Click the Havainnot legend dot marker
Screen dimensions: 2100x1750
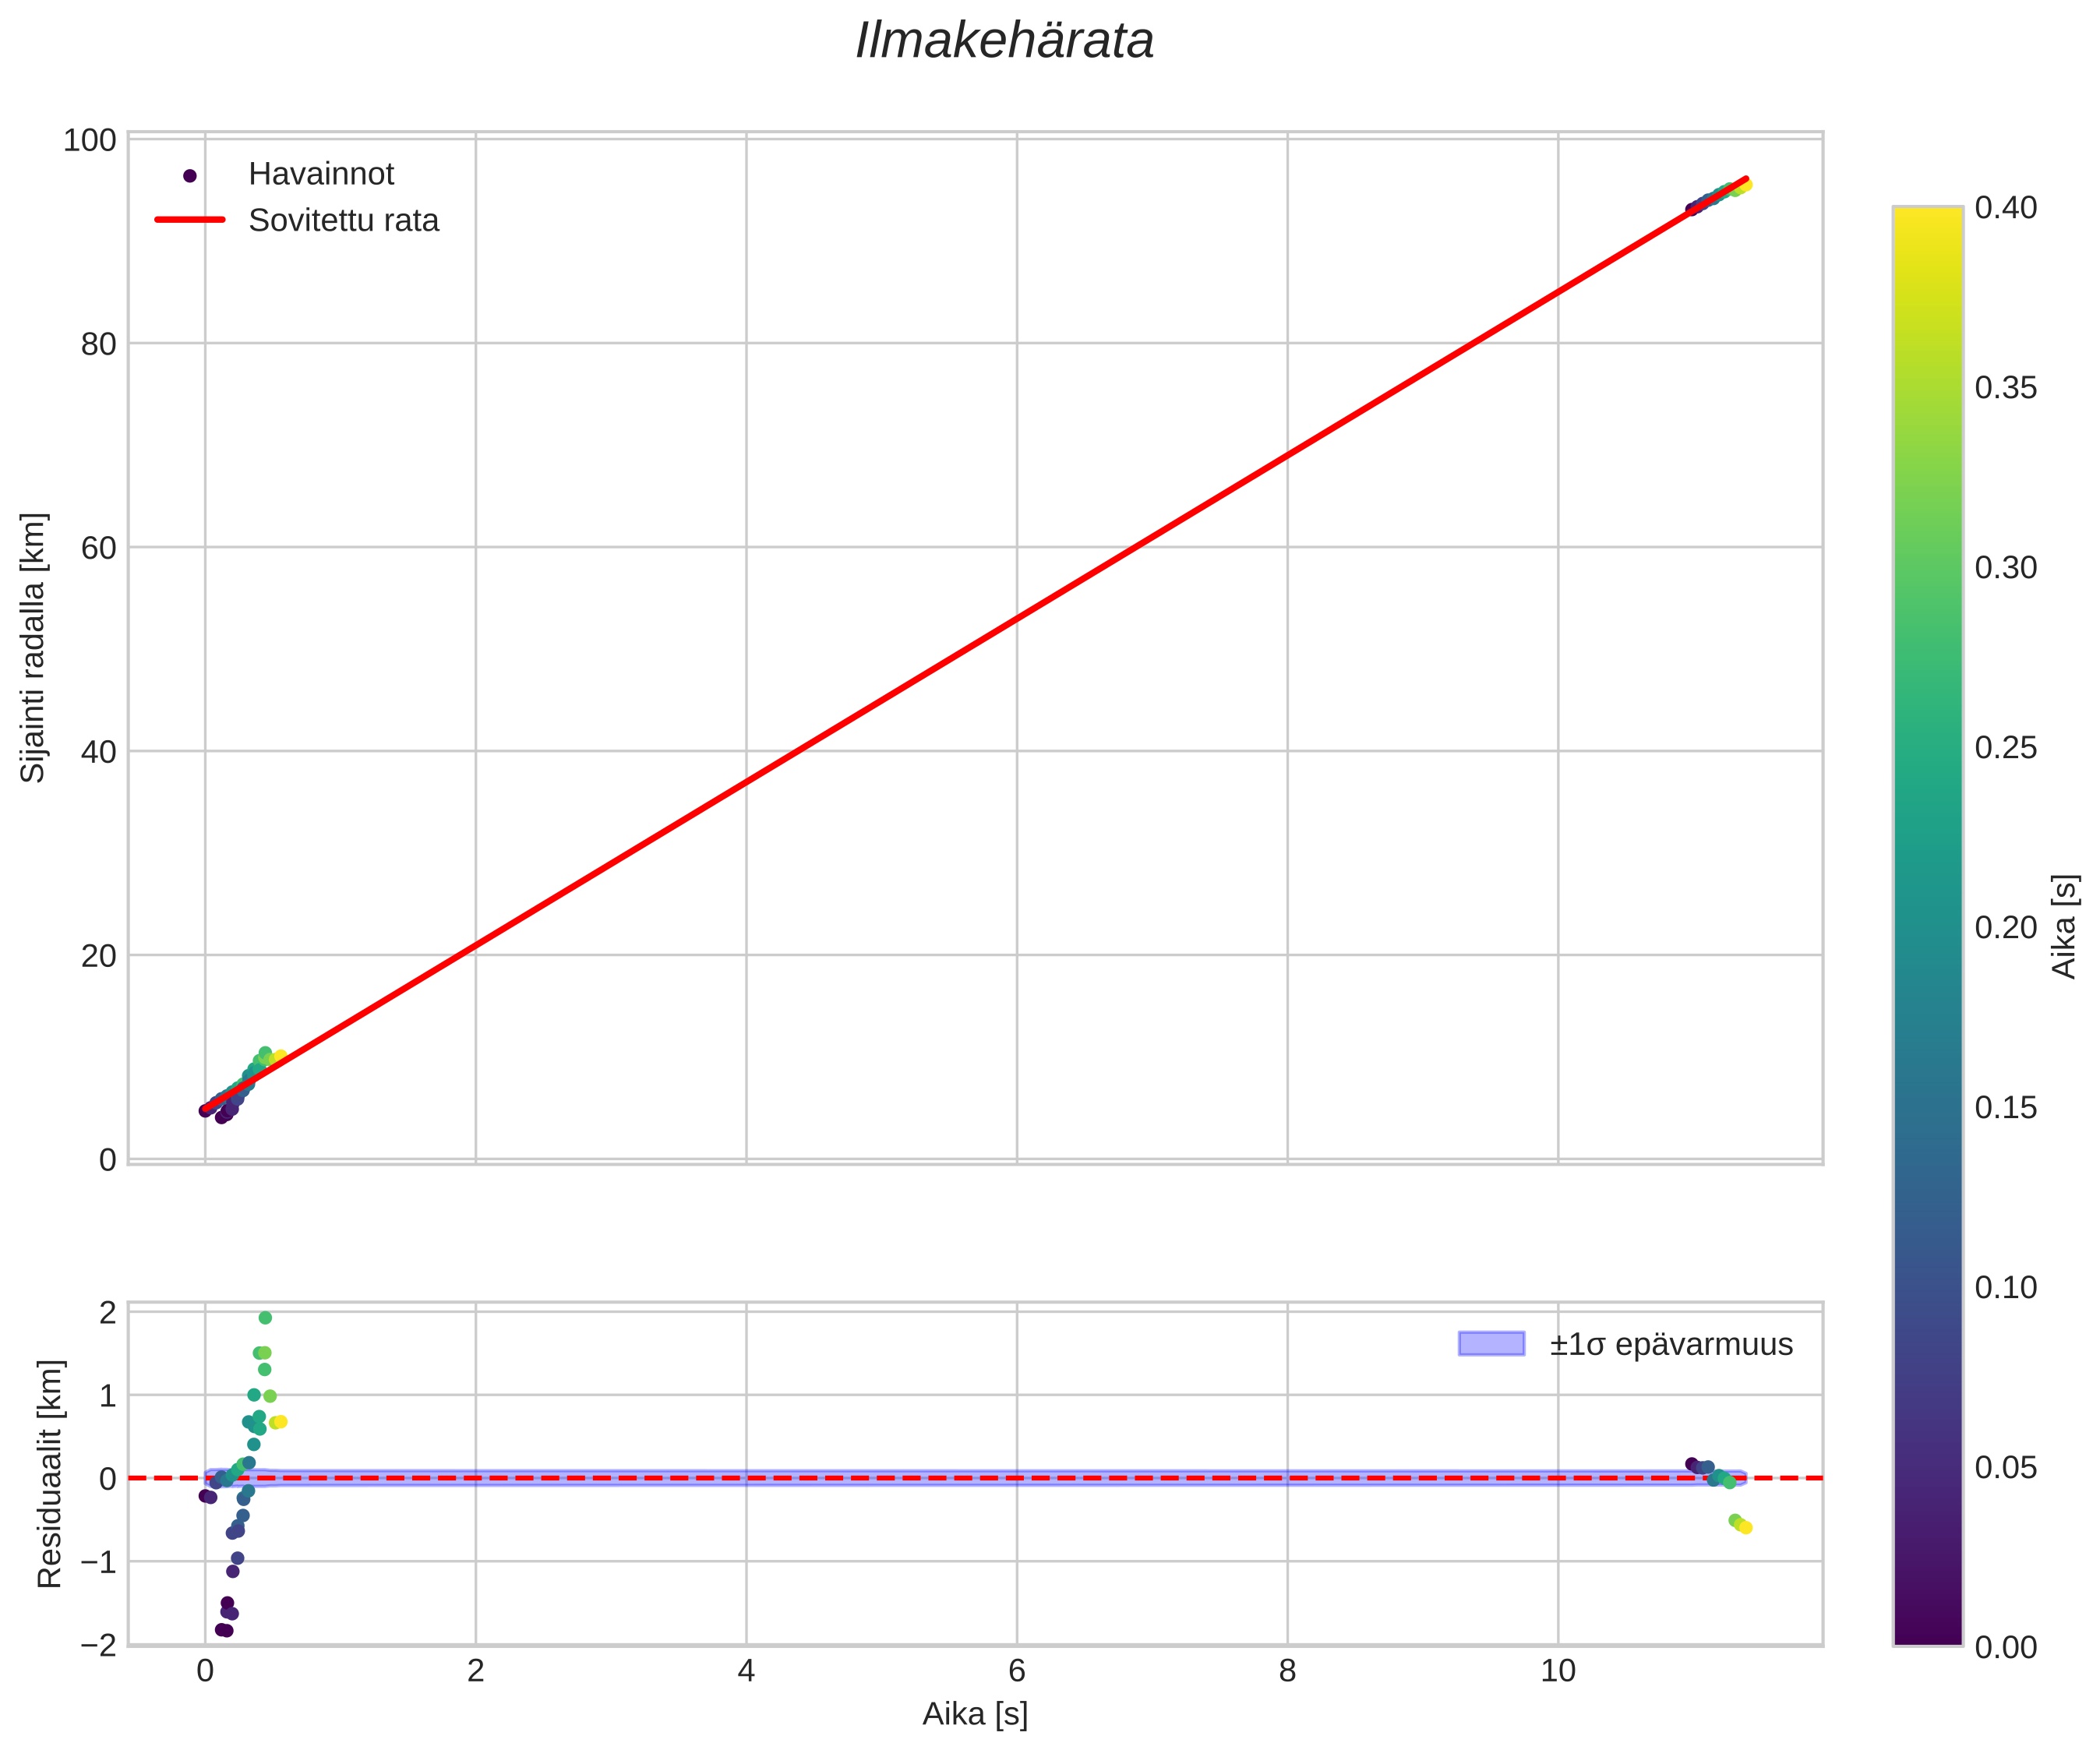[190, 175]
